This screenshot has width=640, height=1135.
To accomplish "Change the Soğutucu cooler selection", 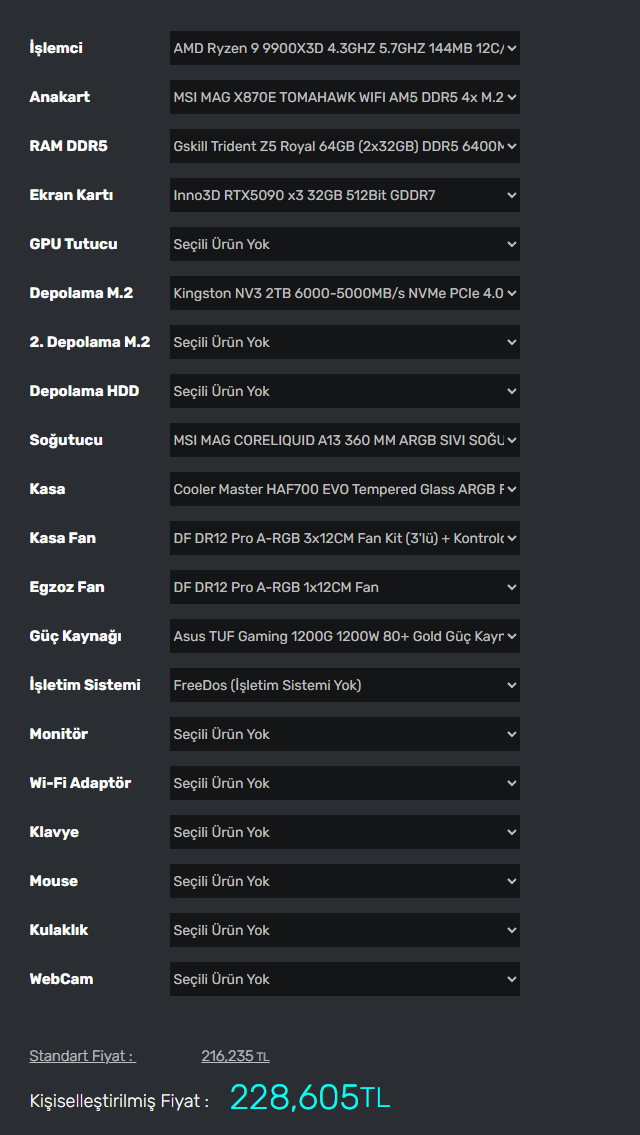I will 344,440.
